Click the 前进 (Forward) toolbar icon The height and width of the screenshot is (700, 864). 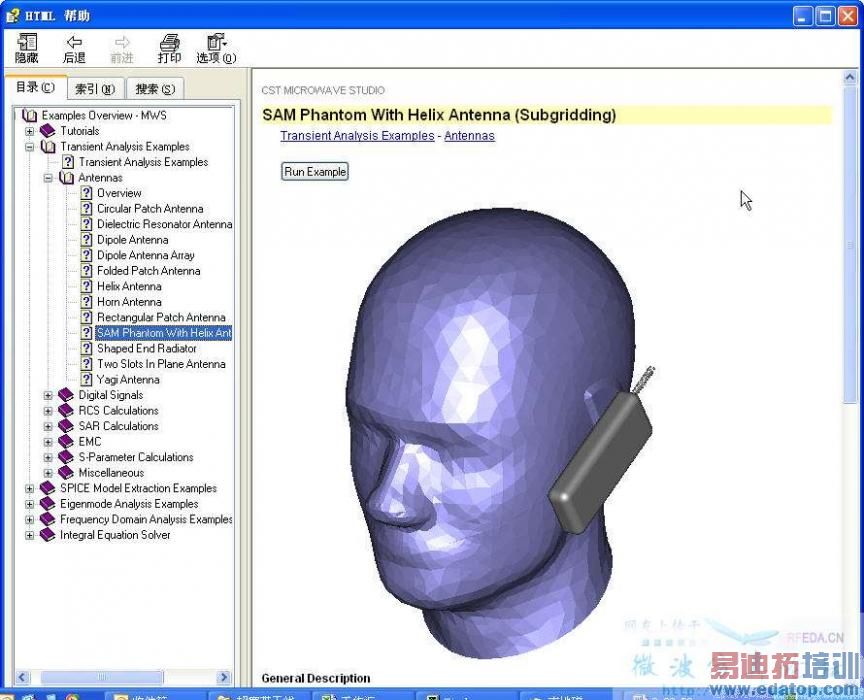[x=122, y=49]
